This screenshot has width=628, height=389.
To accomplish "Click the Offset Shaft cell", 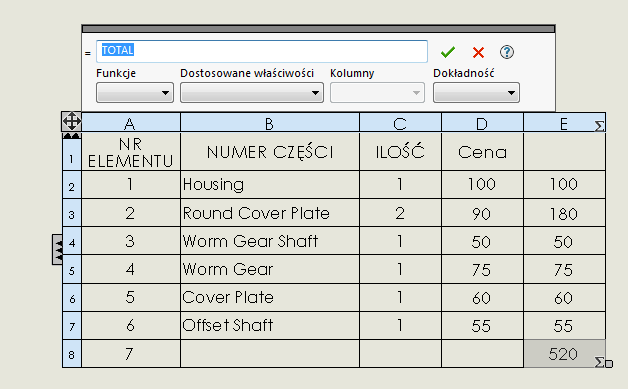I will [270, 326].
